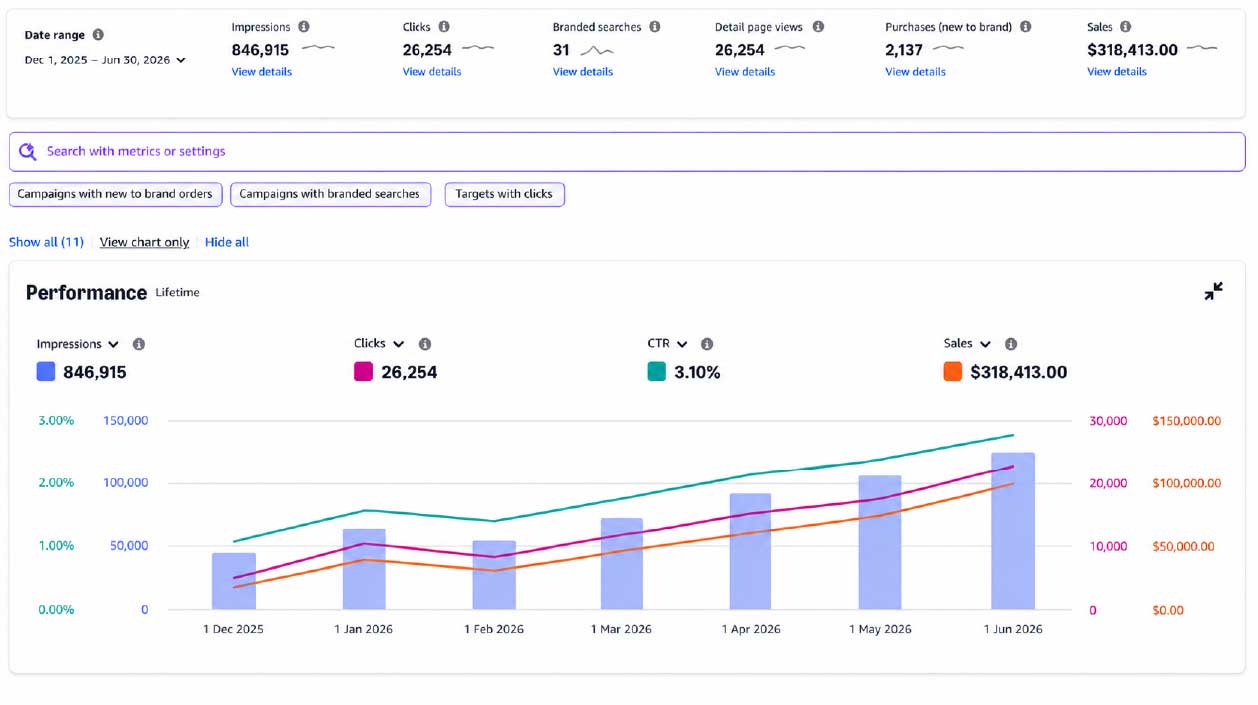Open the info icon beside Detail page views
Viewport: 1258px width, 705px height.
818,27
